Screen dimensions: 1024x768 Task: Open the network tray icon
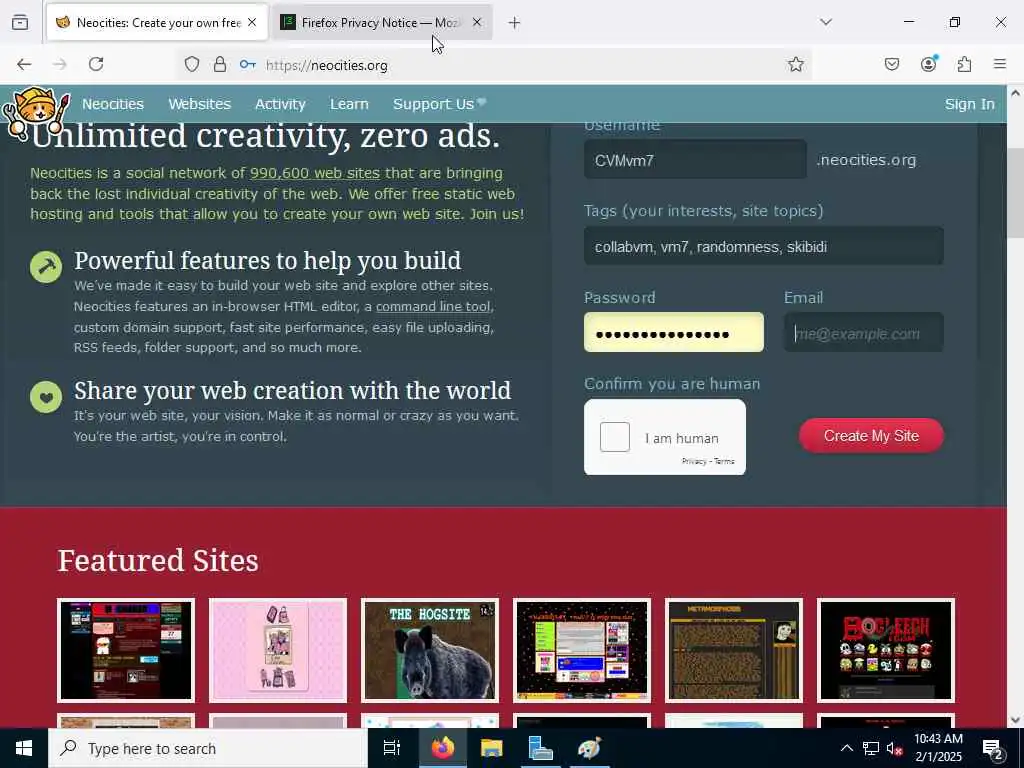tap(871, 748)
